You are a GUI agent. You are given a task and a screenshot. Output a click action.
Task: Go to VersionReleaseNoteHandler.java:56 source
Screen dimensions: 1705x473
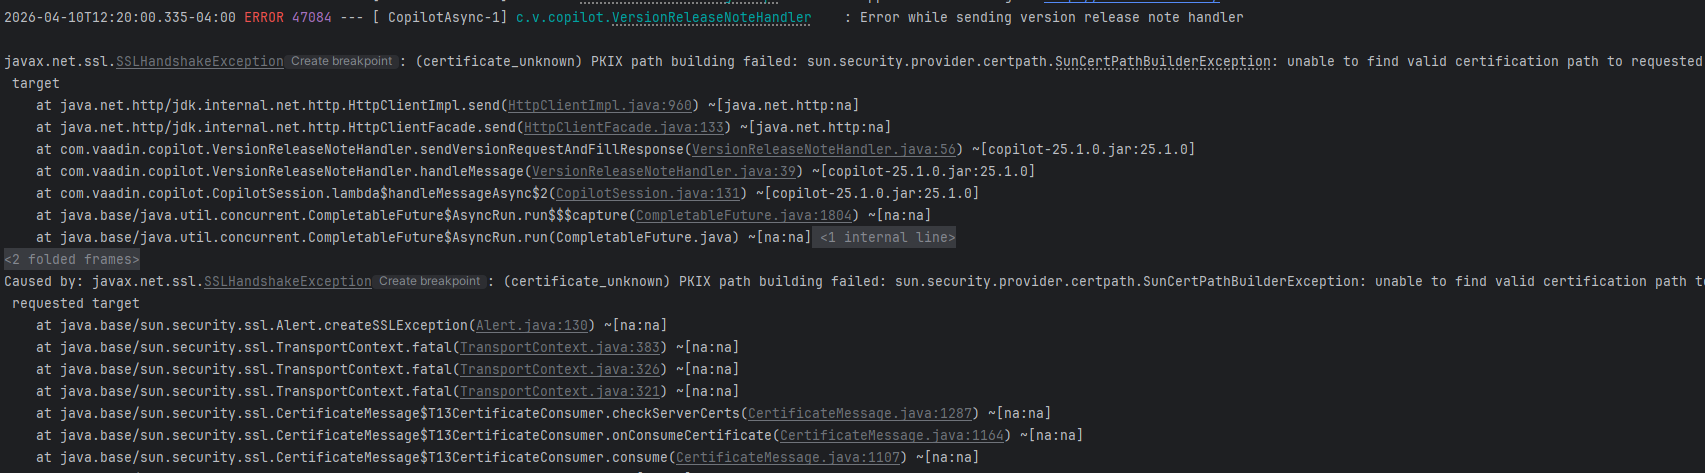pyautogui.click(x=823, y=150)
